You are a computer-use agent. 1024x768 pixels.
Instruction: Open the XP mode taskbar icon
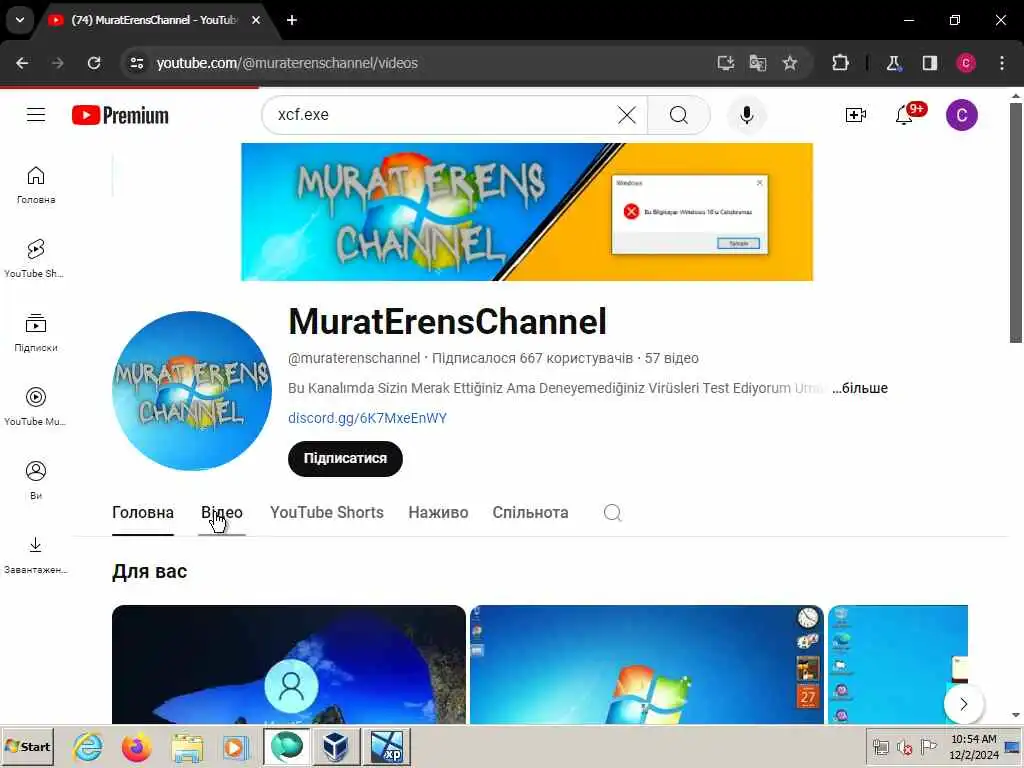click(387, 746)
